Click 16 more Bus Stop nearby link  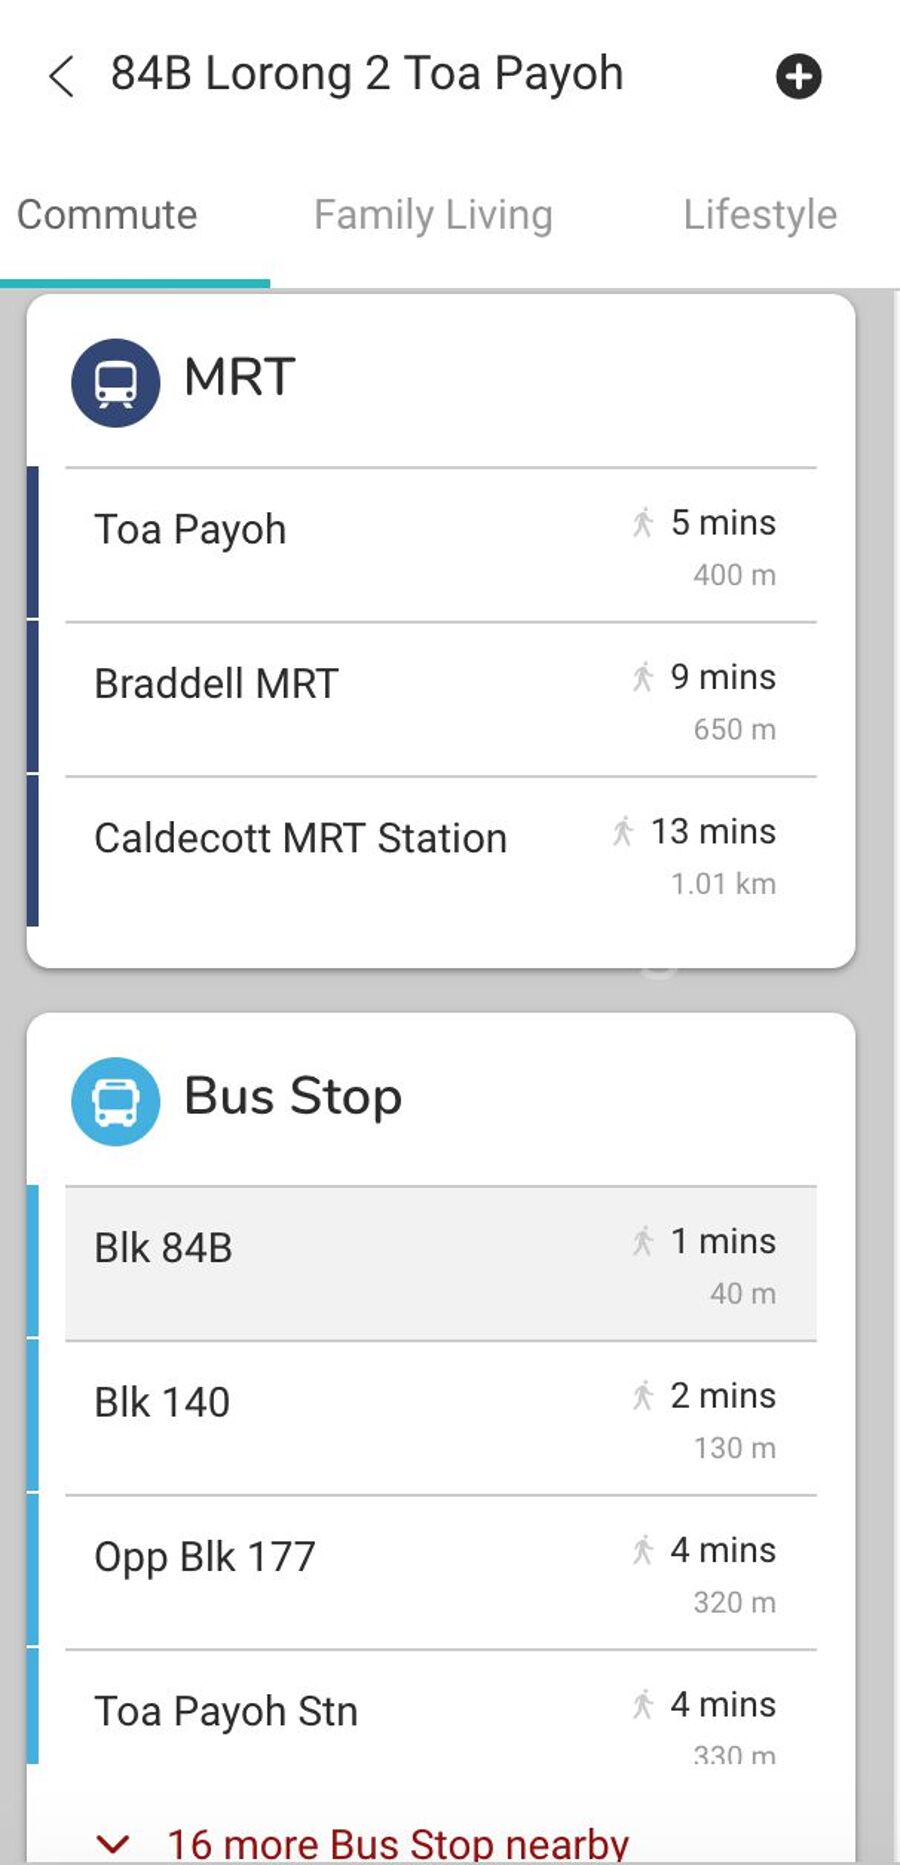(x=398, y=1843)
